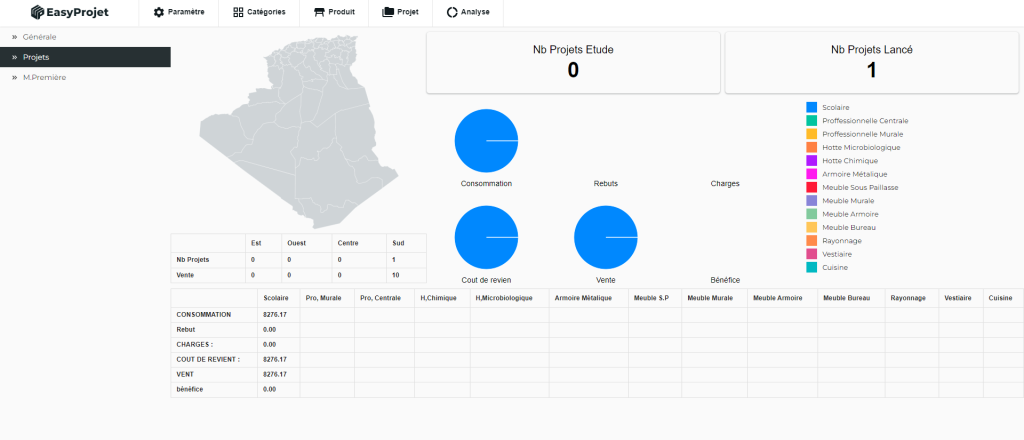The image size is (1024, 440).
Task: Toggle the Cuisine legend swatch
Action: pyautogui.click(x=811, y=267)
